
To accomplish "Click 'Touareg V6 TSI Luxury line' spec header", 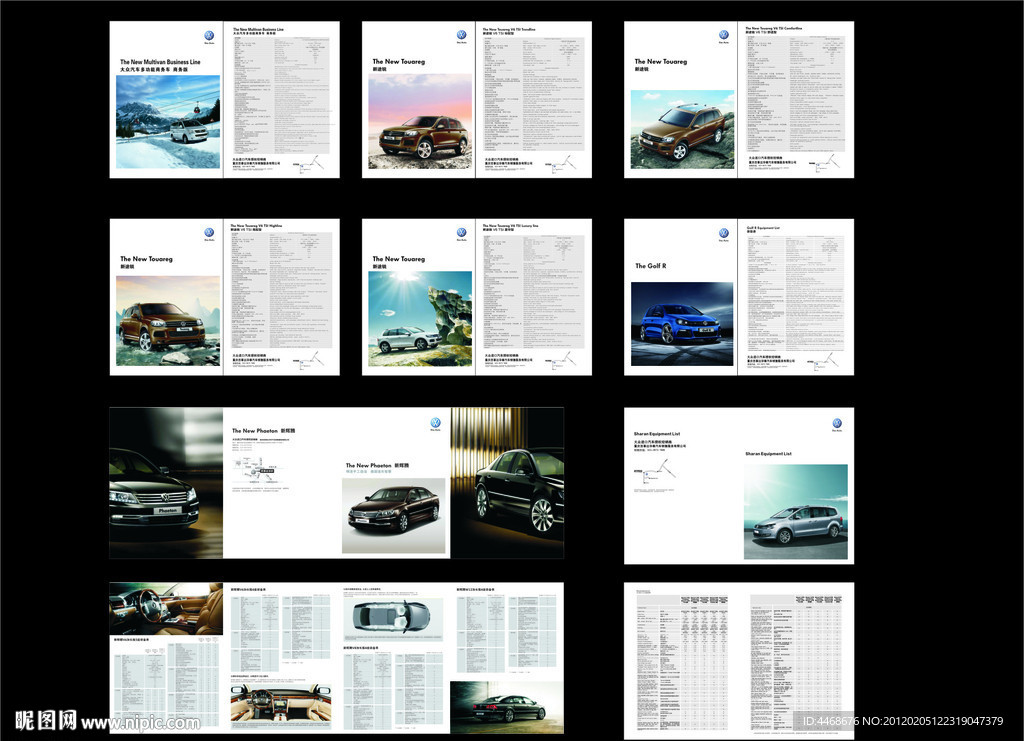I will pos(511,226).
